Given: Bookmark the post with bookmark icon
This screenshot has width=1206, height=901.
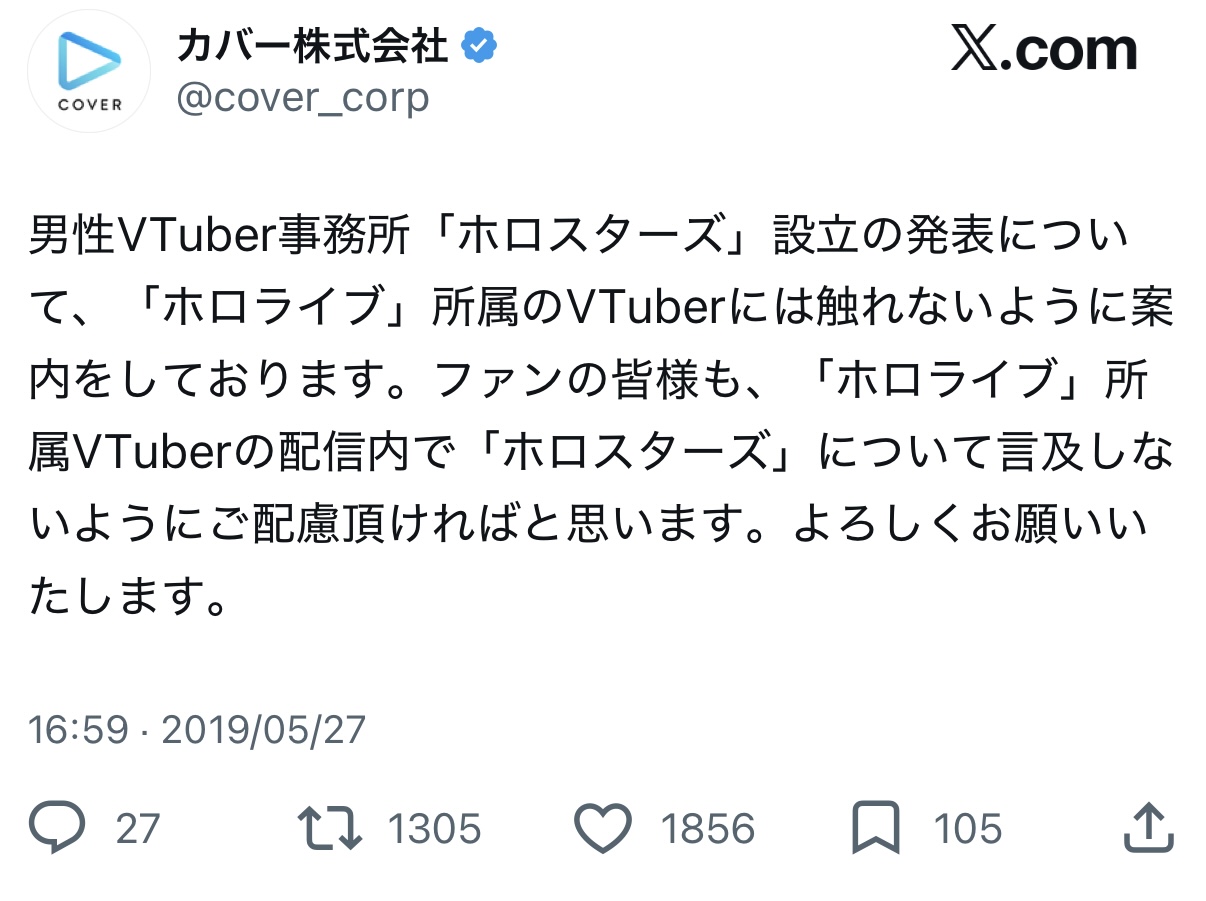Looking at the screenshot, I should (875, 829).
